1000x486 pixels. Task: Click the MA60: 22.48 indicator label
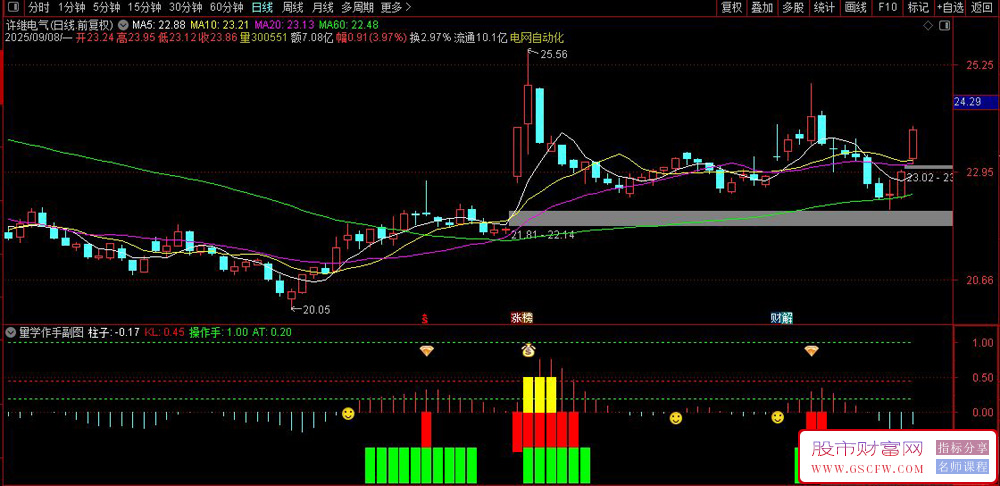coord(348,26)
